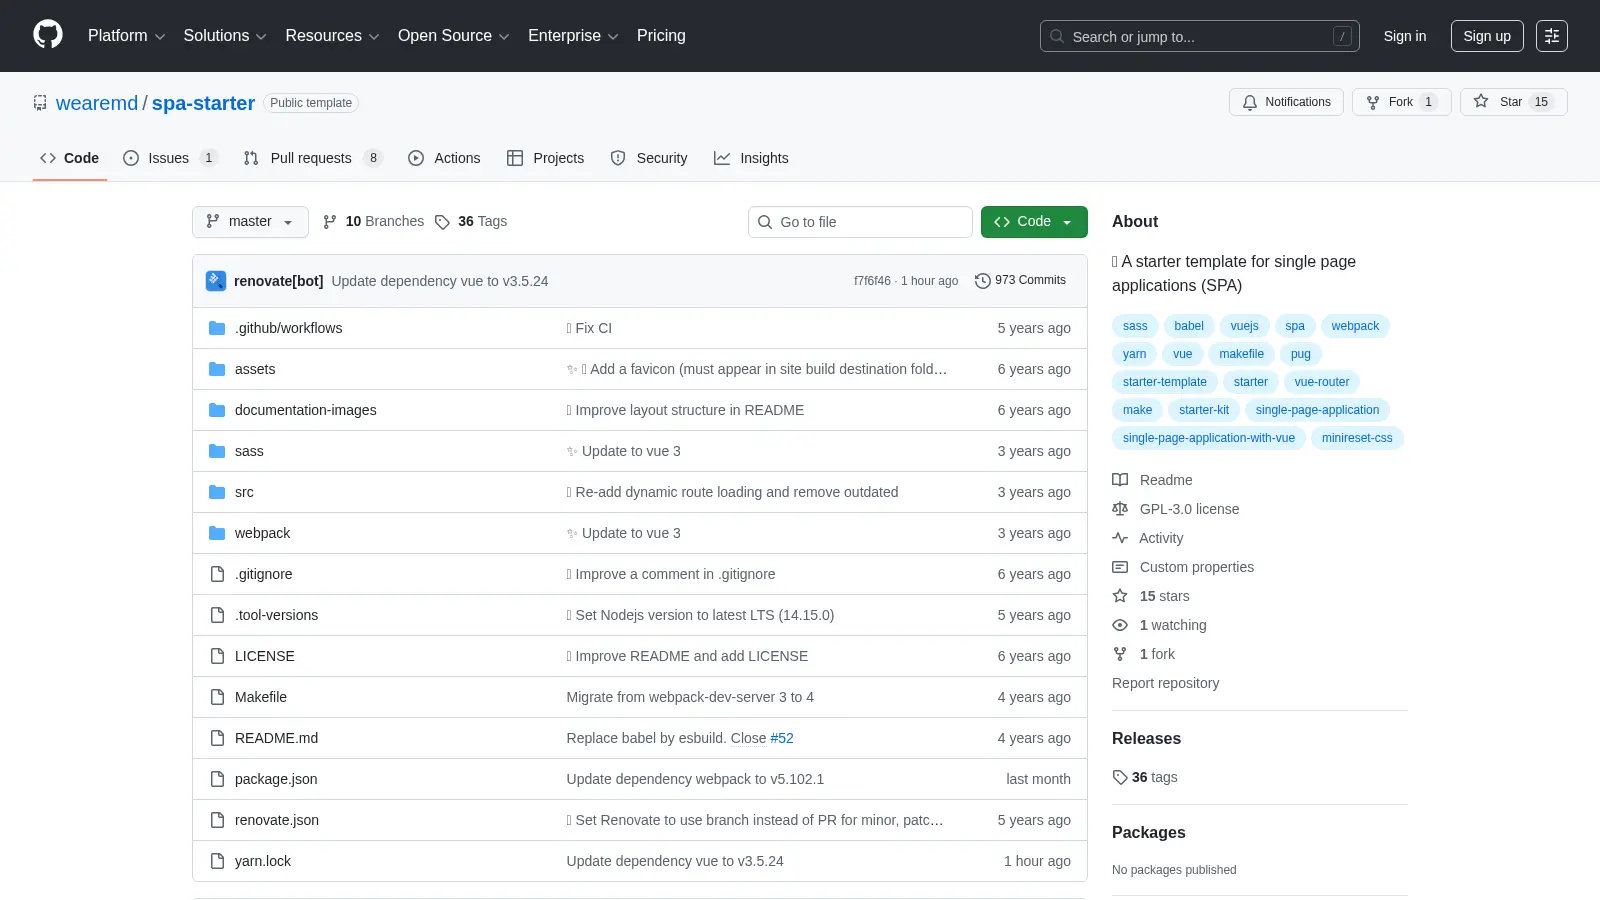Click the star icon beside Star
The width and height of the screenshot is (1600, 900).
(1481, 101)
